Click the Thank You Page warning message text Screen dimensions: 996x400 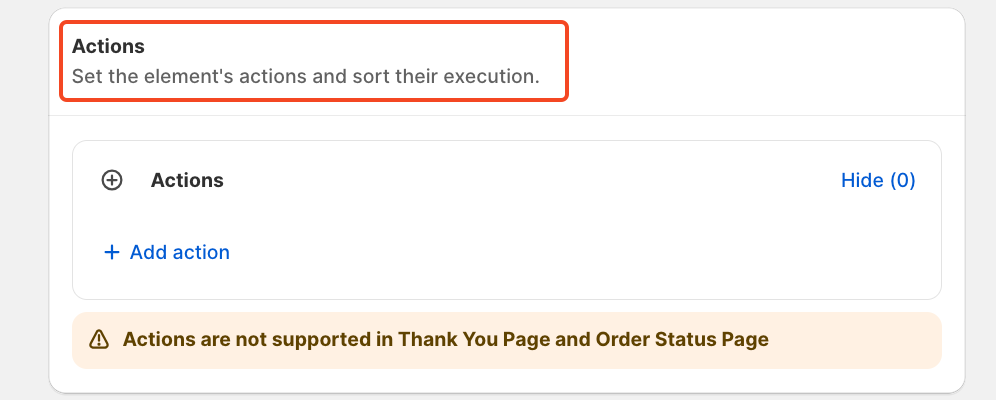click(445, 340)
